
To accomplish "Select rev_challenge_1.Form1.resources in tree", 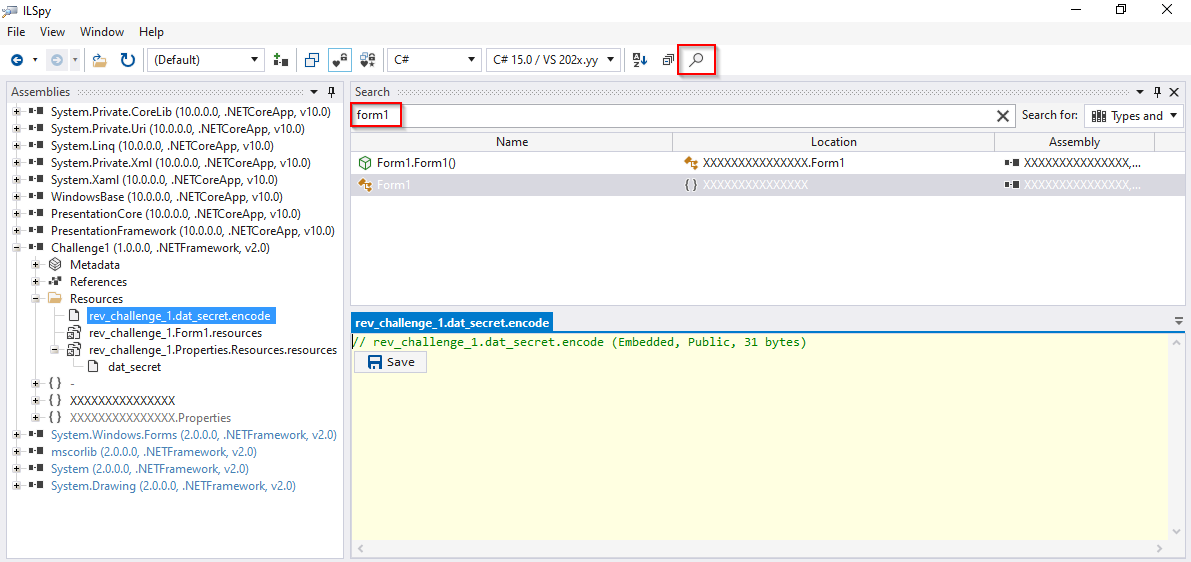I will coord(175,333).
